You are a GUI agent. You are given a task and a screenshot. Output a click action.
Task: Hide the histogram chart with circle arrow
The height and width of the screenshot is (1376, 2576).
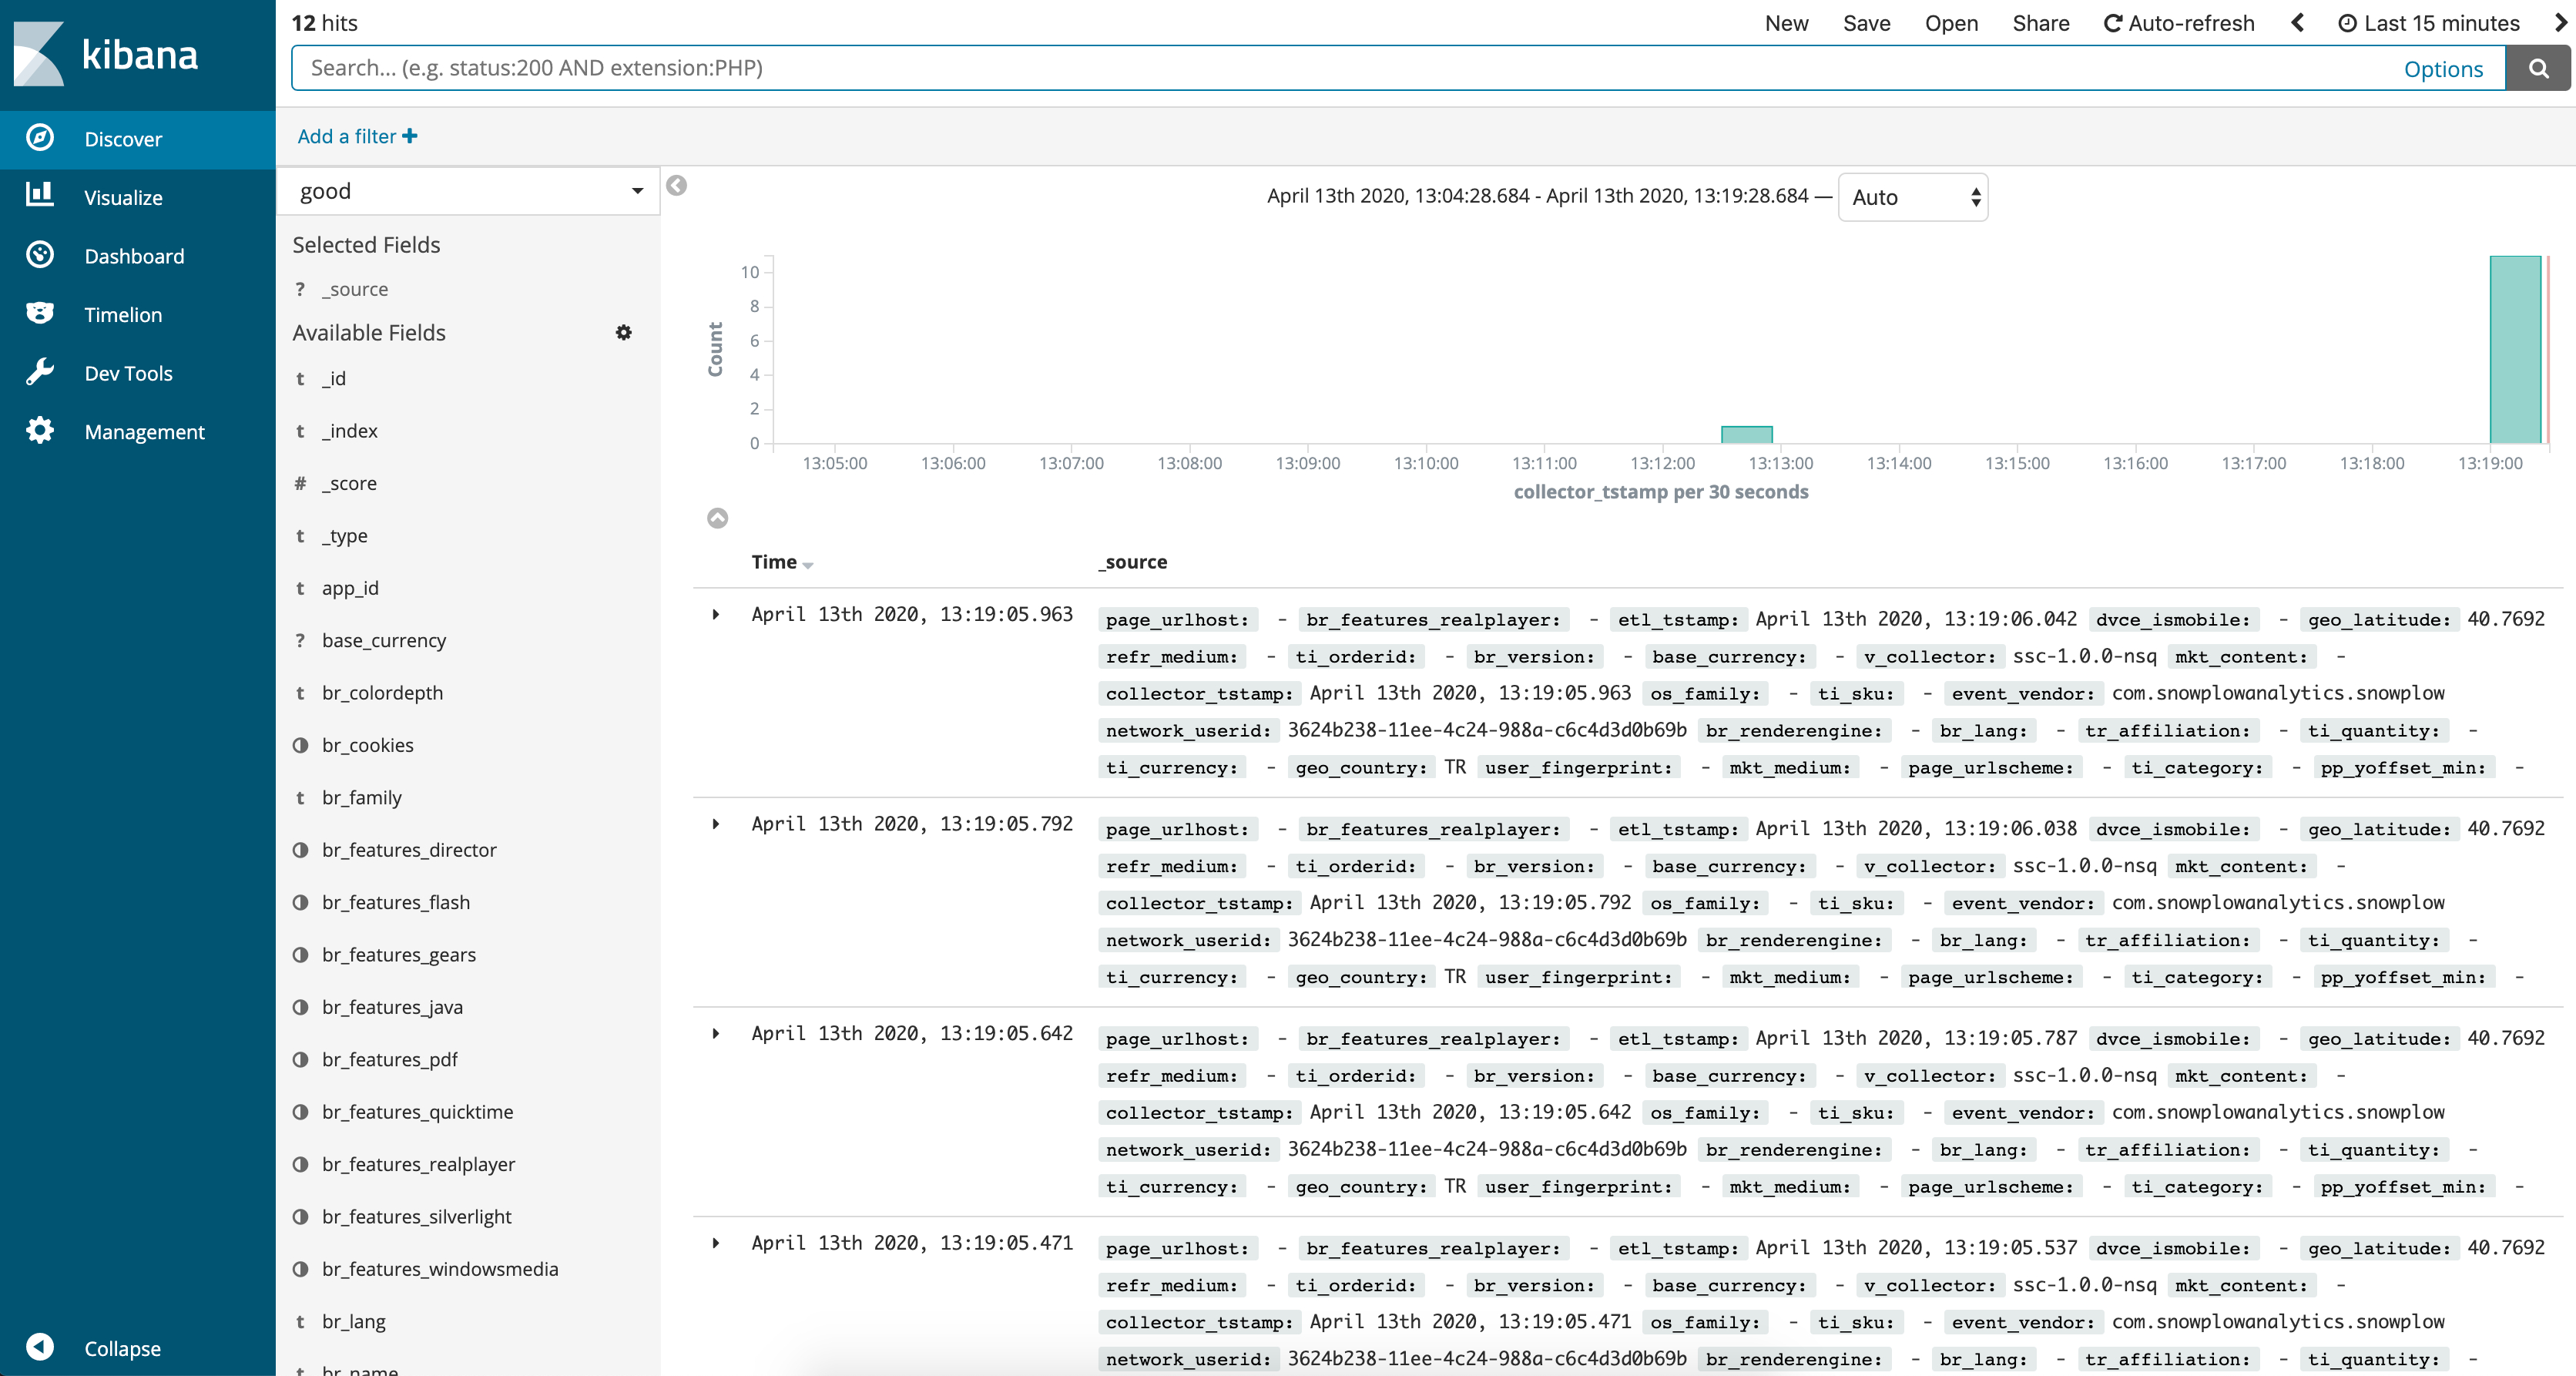[x=717, y=518]
